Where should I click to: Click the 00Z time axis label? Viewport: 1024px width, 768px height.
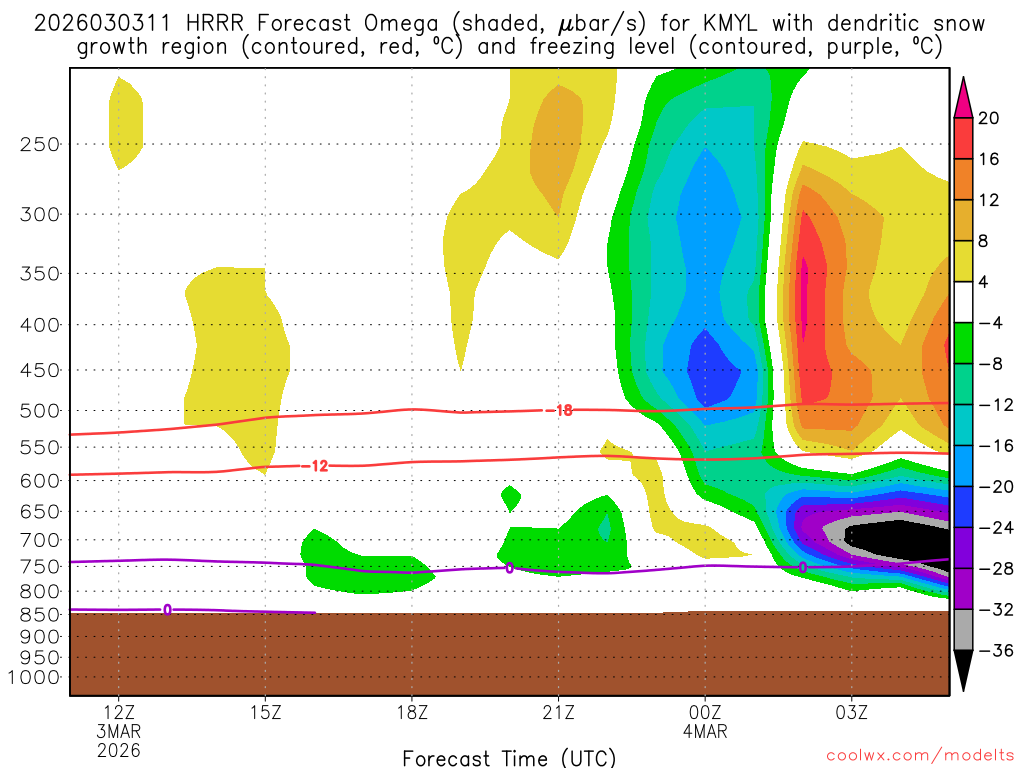tap(705, 712)
